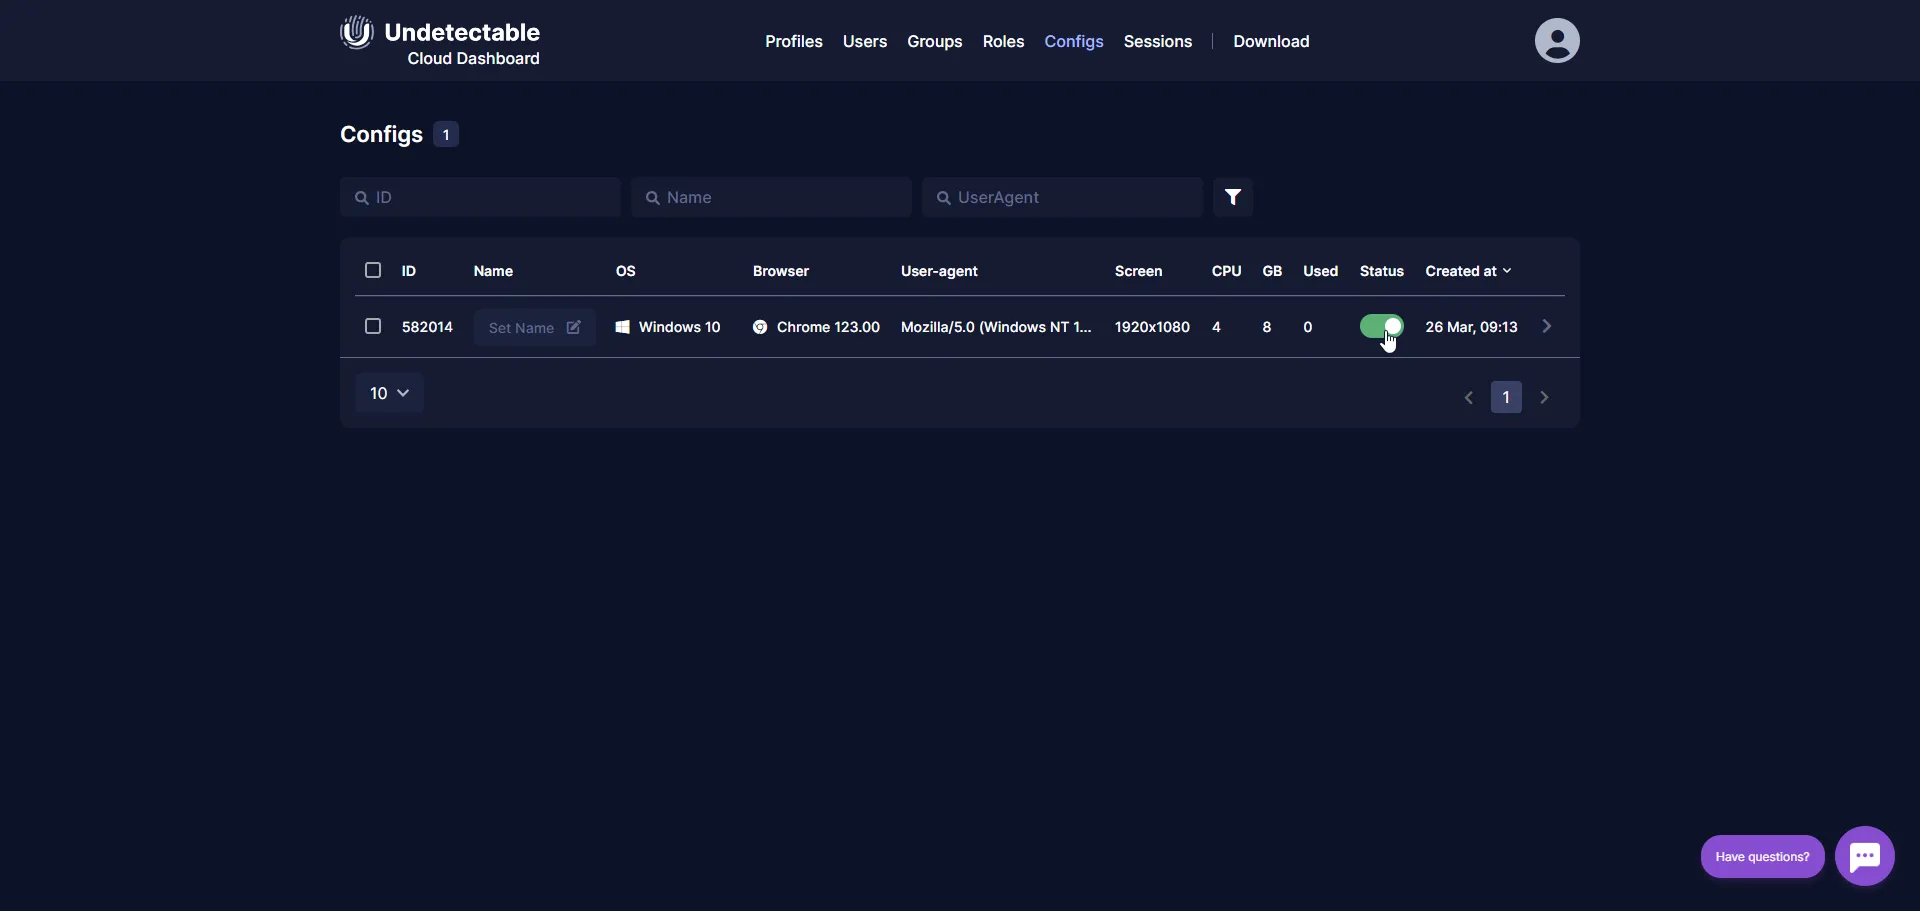This screenshot has height=911, width=1920.
Task: Open the Configs nav item
Action: tap(1074, 41)
